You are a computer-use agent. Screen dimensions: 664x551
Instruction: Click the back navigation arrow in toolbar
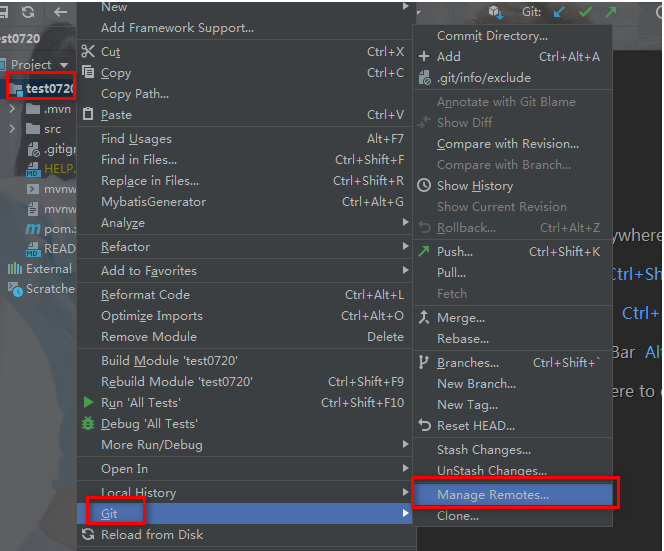pyautogui.click(x=61, y=12)
